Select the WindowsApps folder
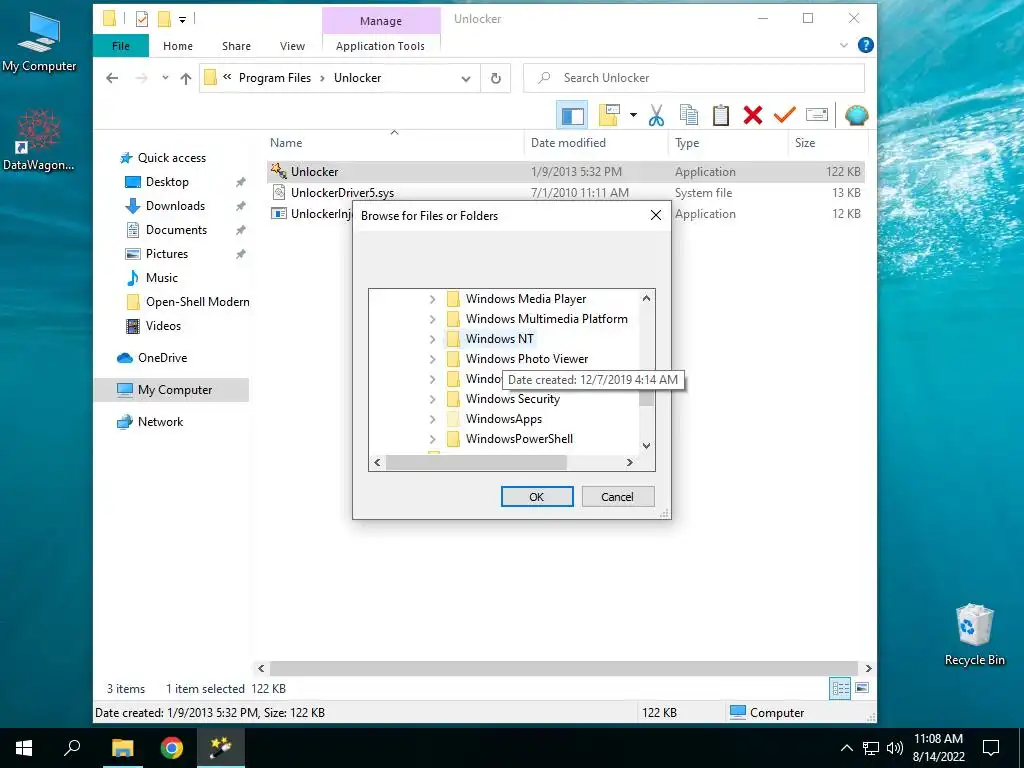 504,419
